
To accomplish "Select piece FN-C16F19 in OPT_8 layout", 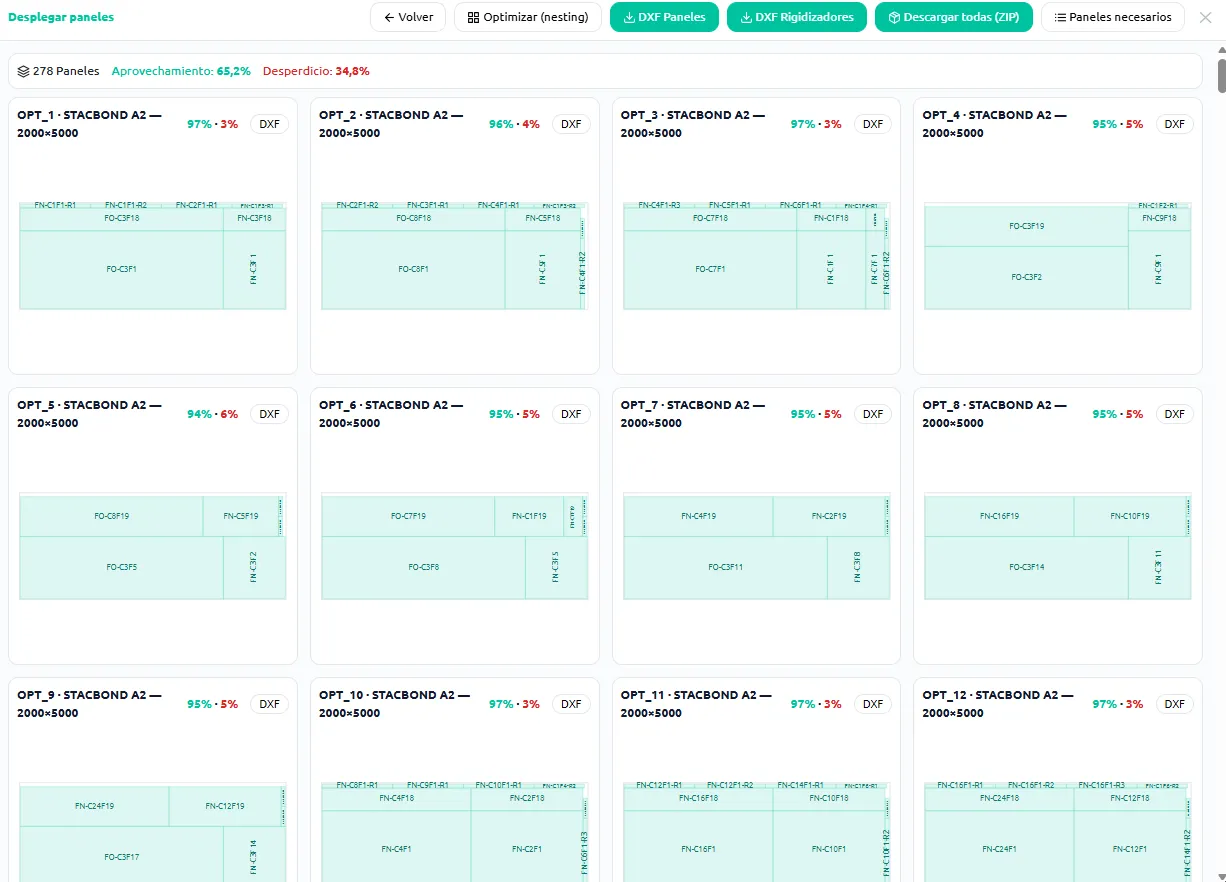I will (x=999, y=516).
